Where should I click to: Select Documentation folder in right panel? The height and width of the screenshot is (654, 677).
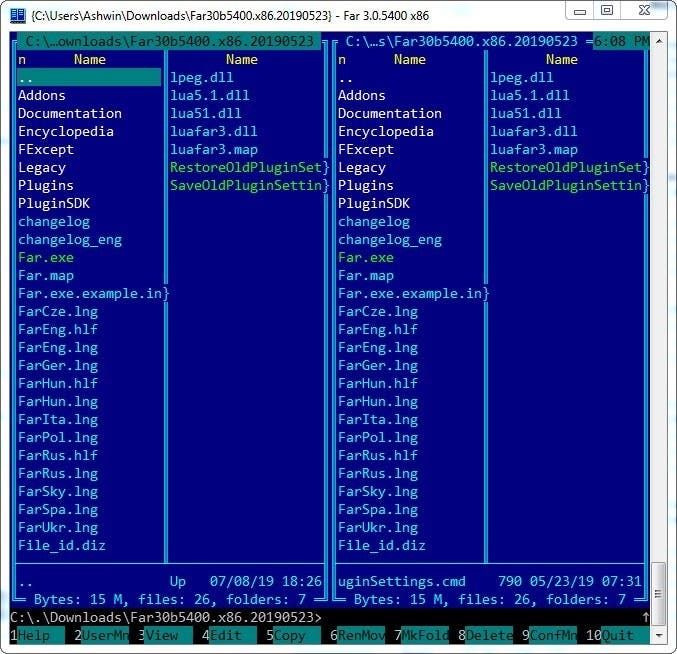pos(390,114)
